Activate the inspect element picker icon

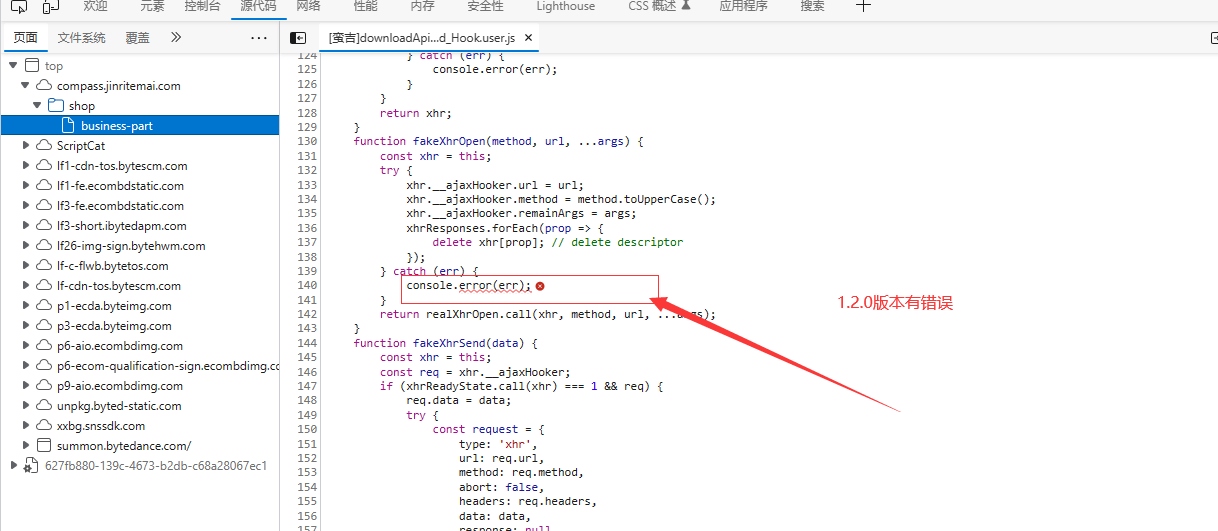(x=18, y=6)
